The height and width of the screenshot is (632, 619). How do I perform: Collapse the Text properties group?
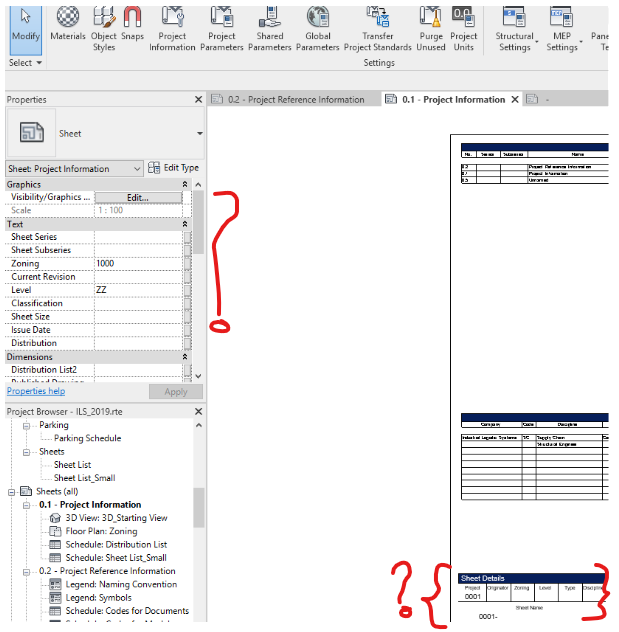click(x=185, y=224)
